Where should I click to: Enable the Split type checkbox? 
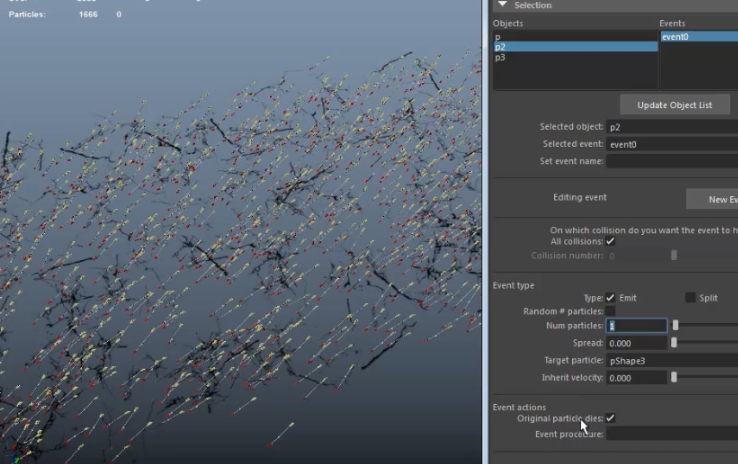pos(690,297)
